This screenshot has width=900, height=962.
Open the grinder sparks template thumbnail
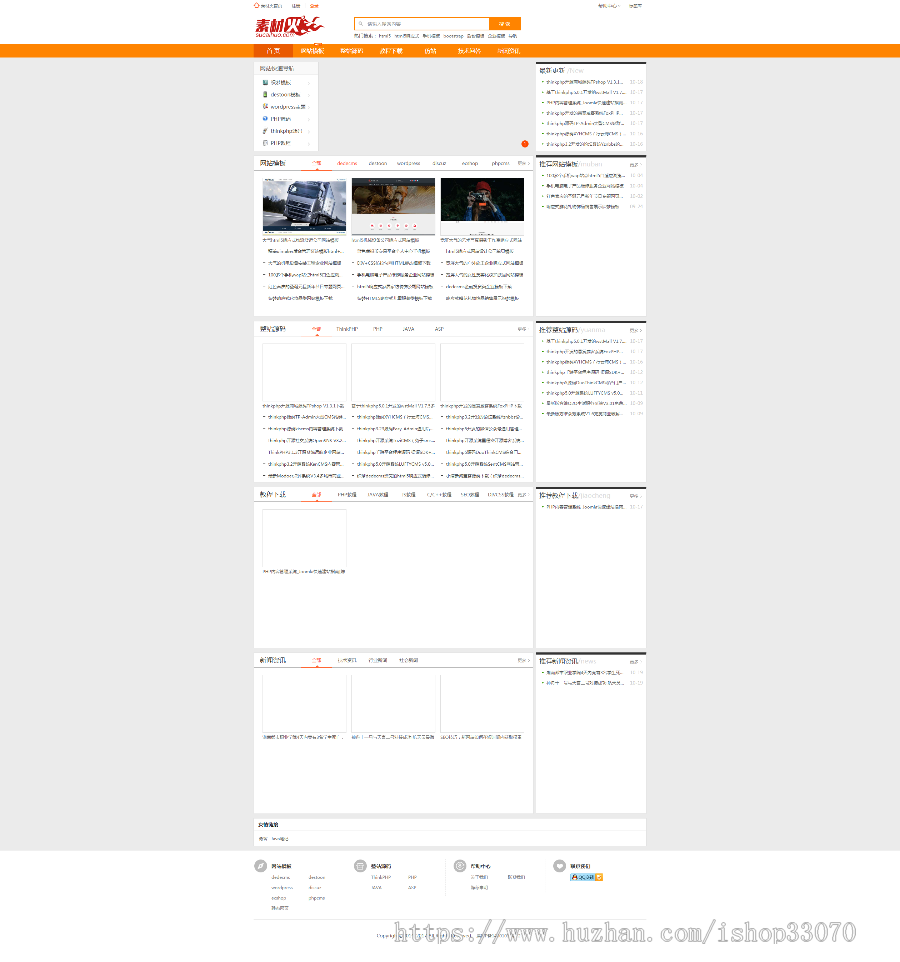393,206
